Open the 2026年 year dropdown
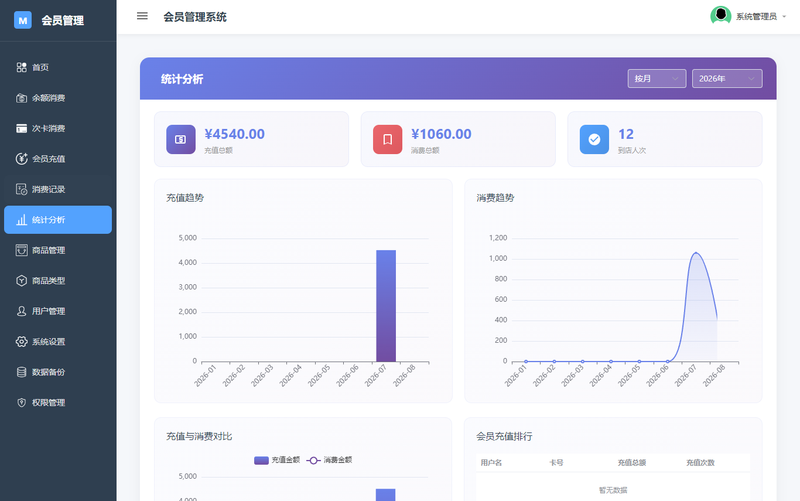The width and height of the screenshot is (800, 501). click(727, 79)
